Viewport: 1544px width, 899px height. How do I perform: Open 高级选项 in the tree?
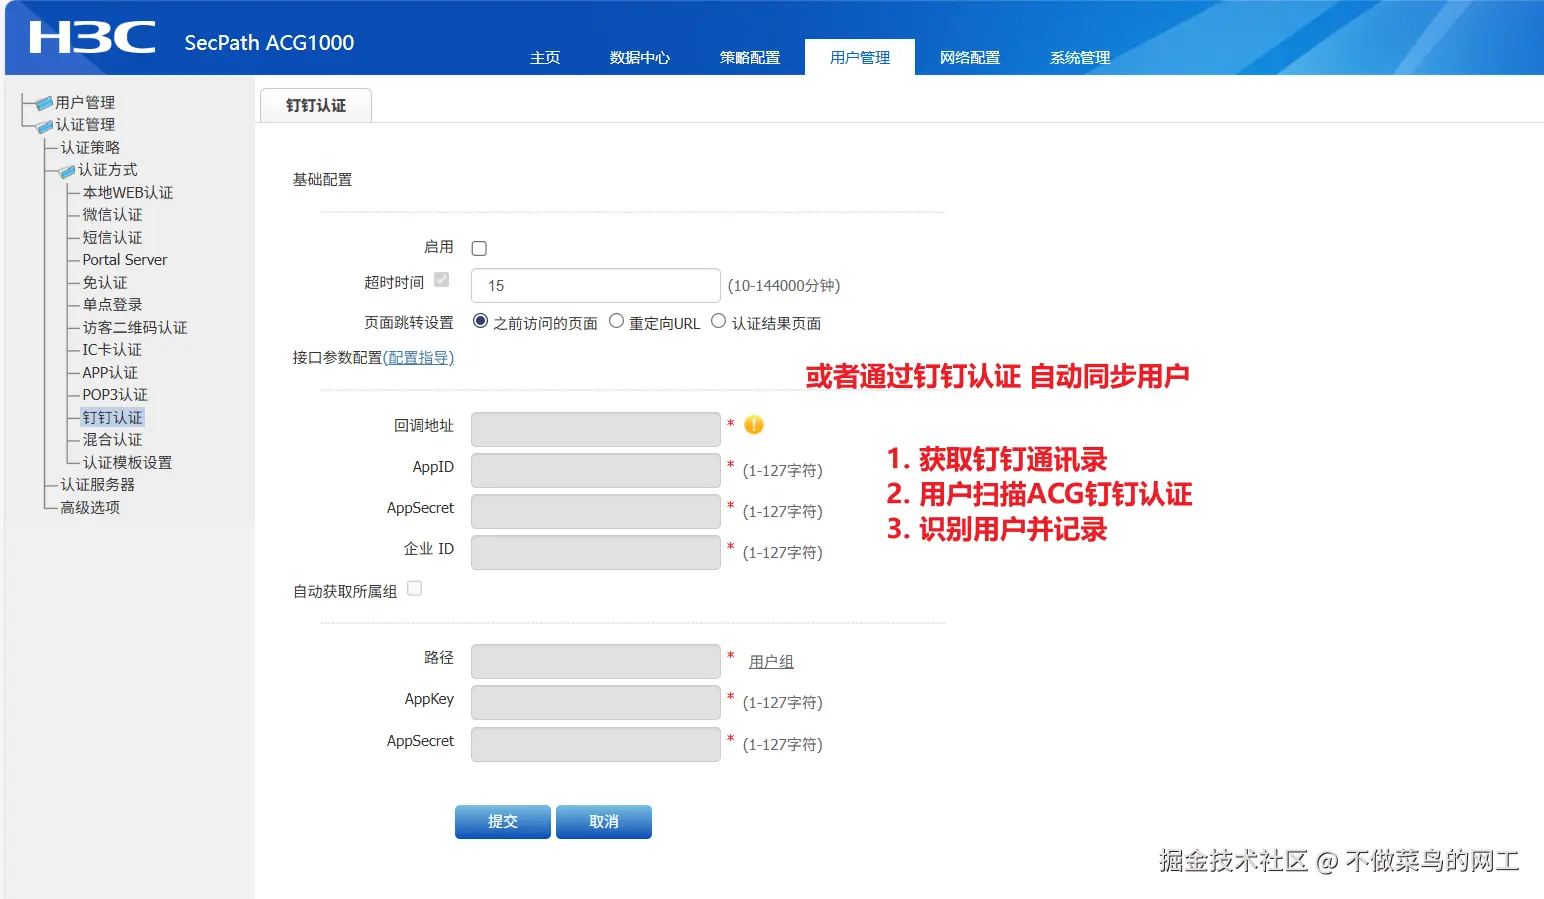90,508
